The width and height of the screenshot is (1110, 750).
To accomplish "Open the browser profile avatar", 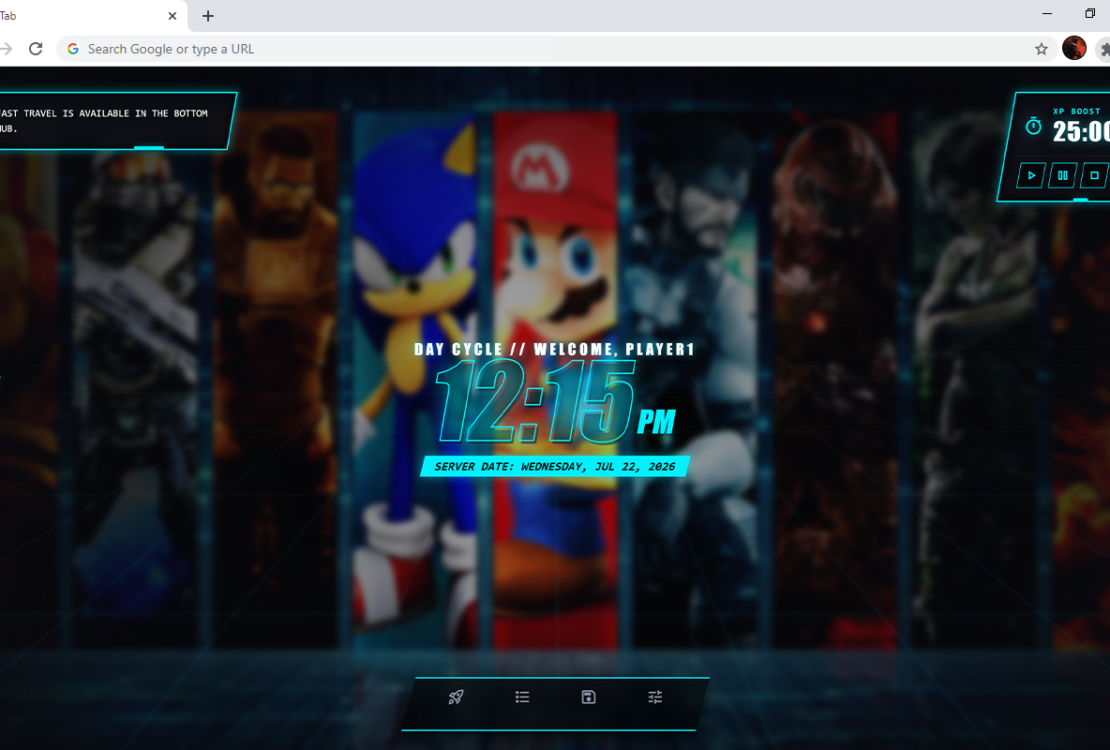I will pyautogui.click(x=1074, y=48).
